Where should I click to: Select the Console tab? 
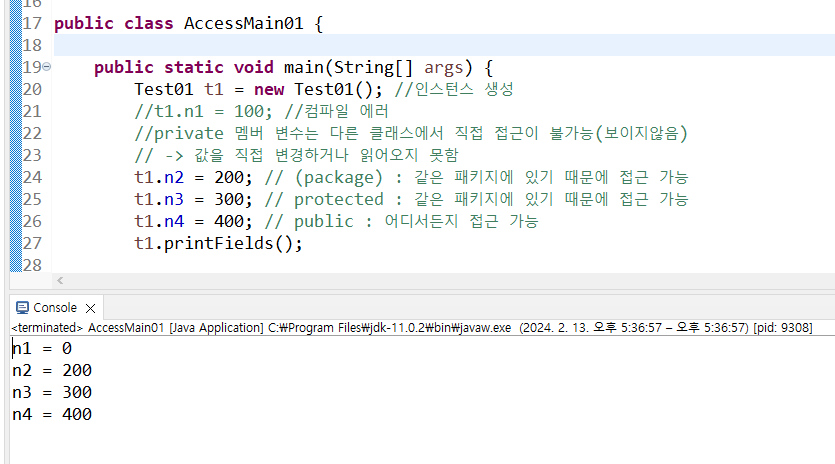click(x=55, y=308)
